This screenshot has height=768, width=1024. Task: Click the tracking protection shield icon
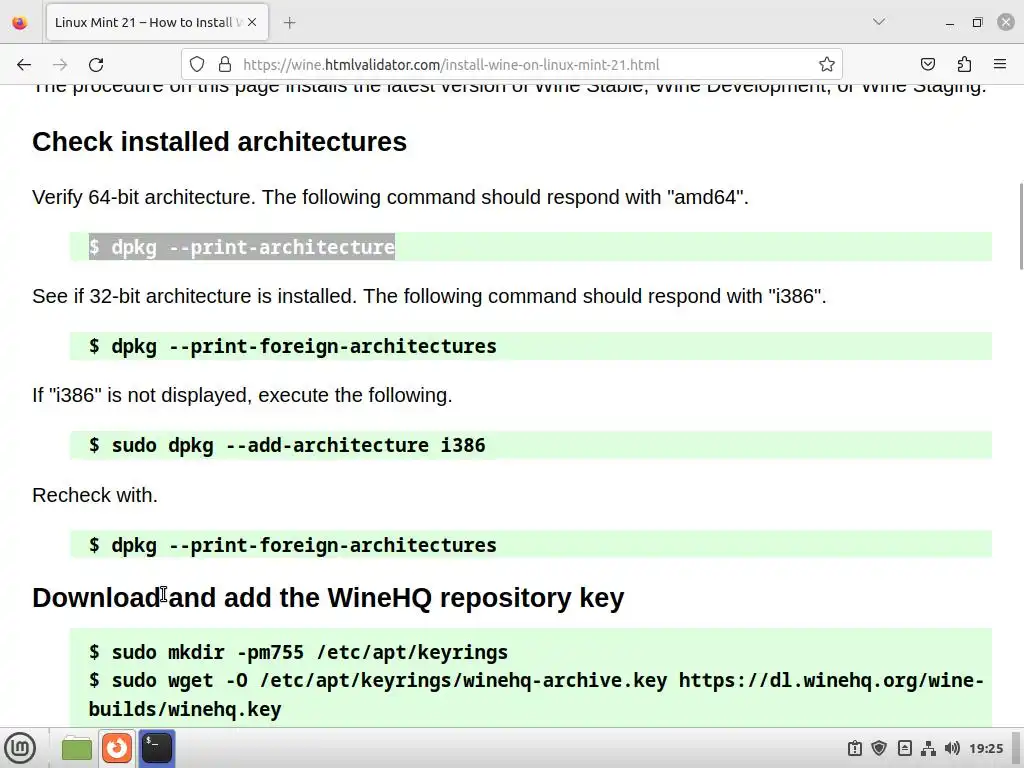pos(197,65)
